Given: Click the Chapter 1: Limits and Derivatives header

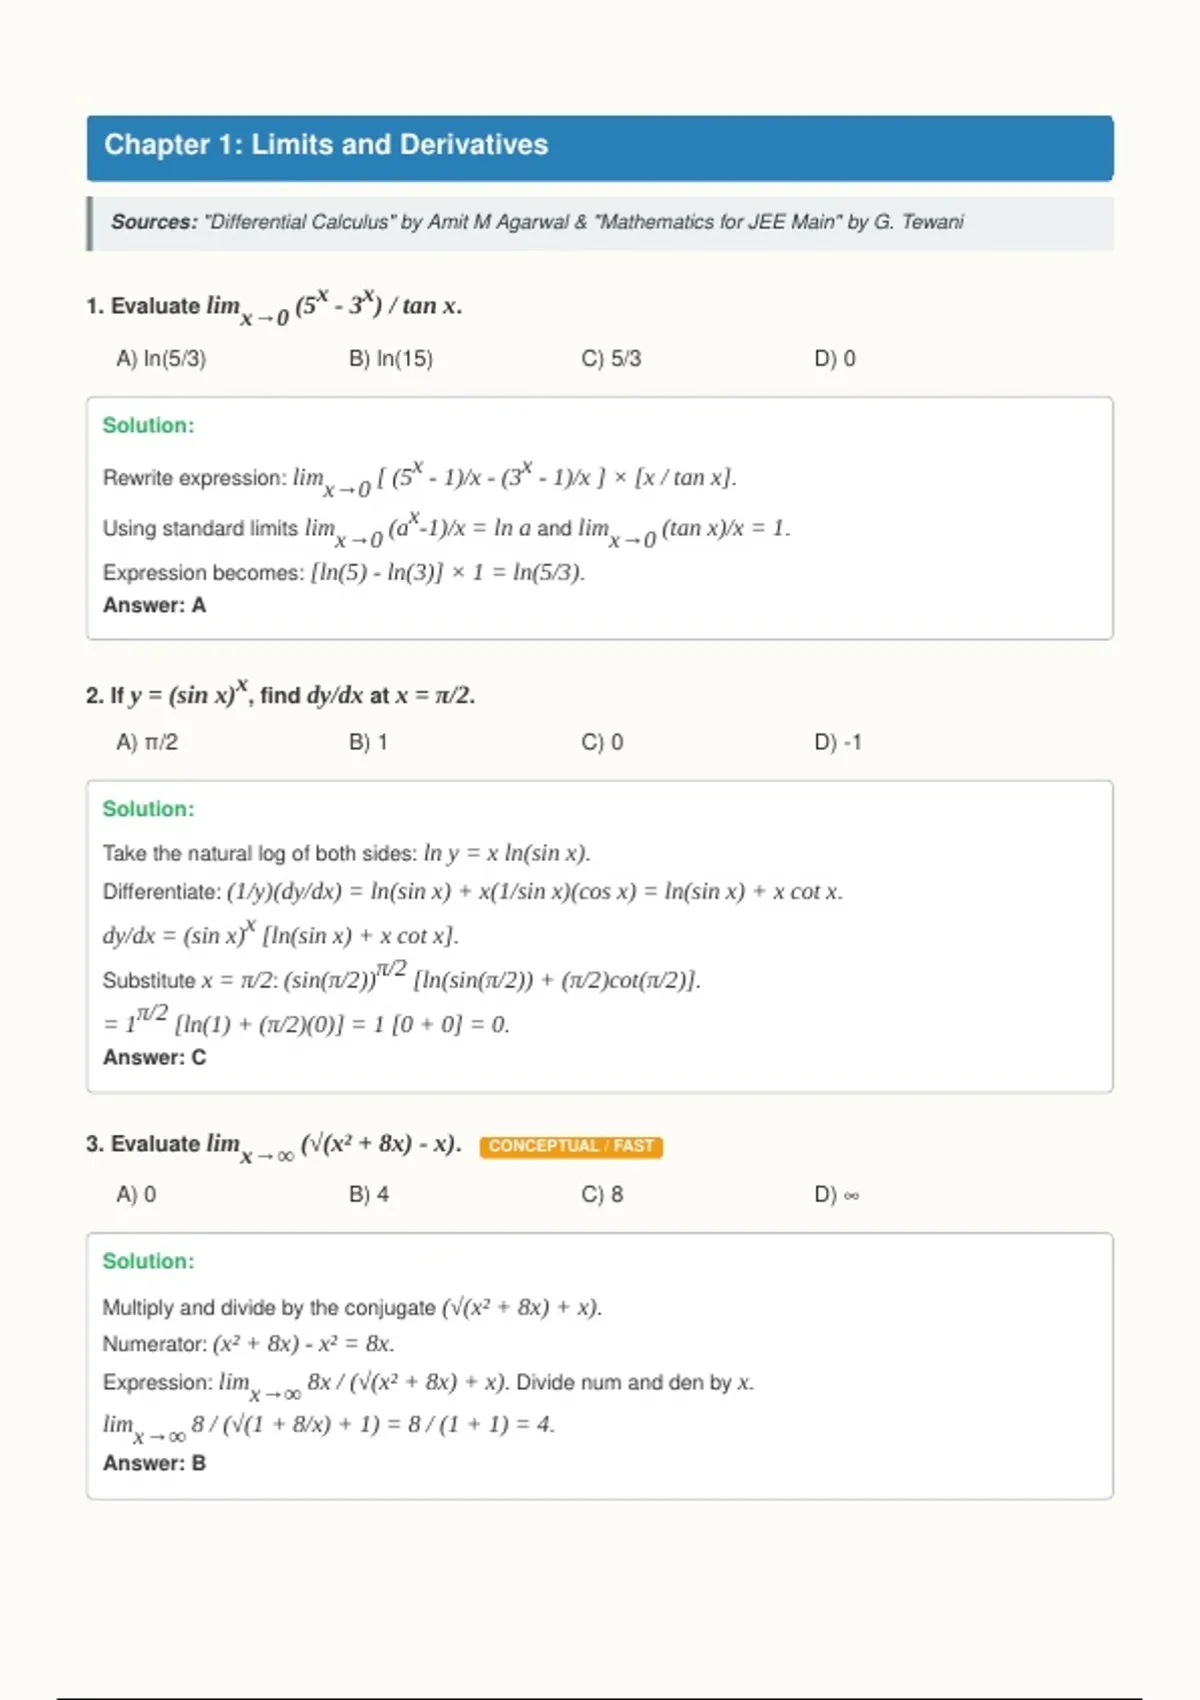Looking at the screenshot, I should [600, 148].
